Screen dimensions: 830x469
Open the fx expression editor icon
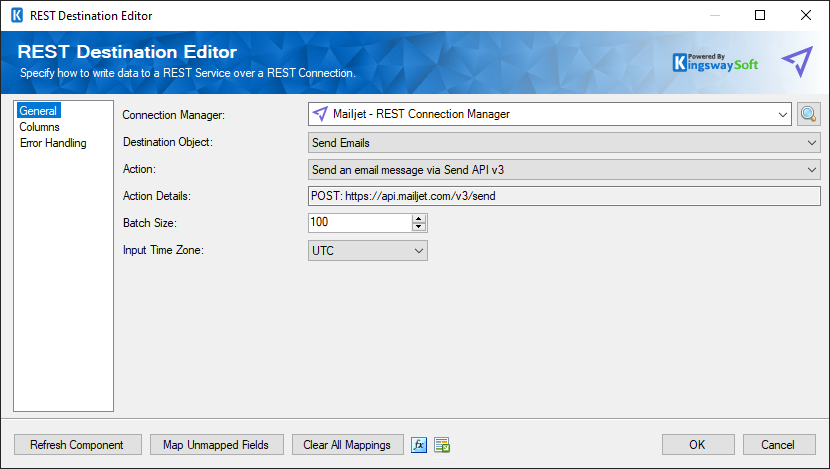(419, 445)
